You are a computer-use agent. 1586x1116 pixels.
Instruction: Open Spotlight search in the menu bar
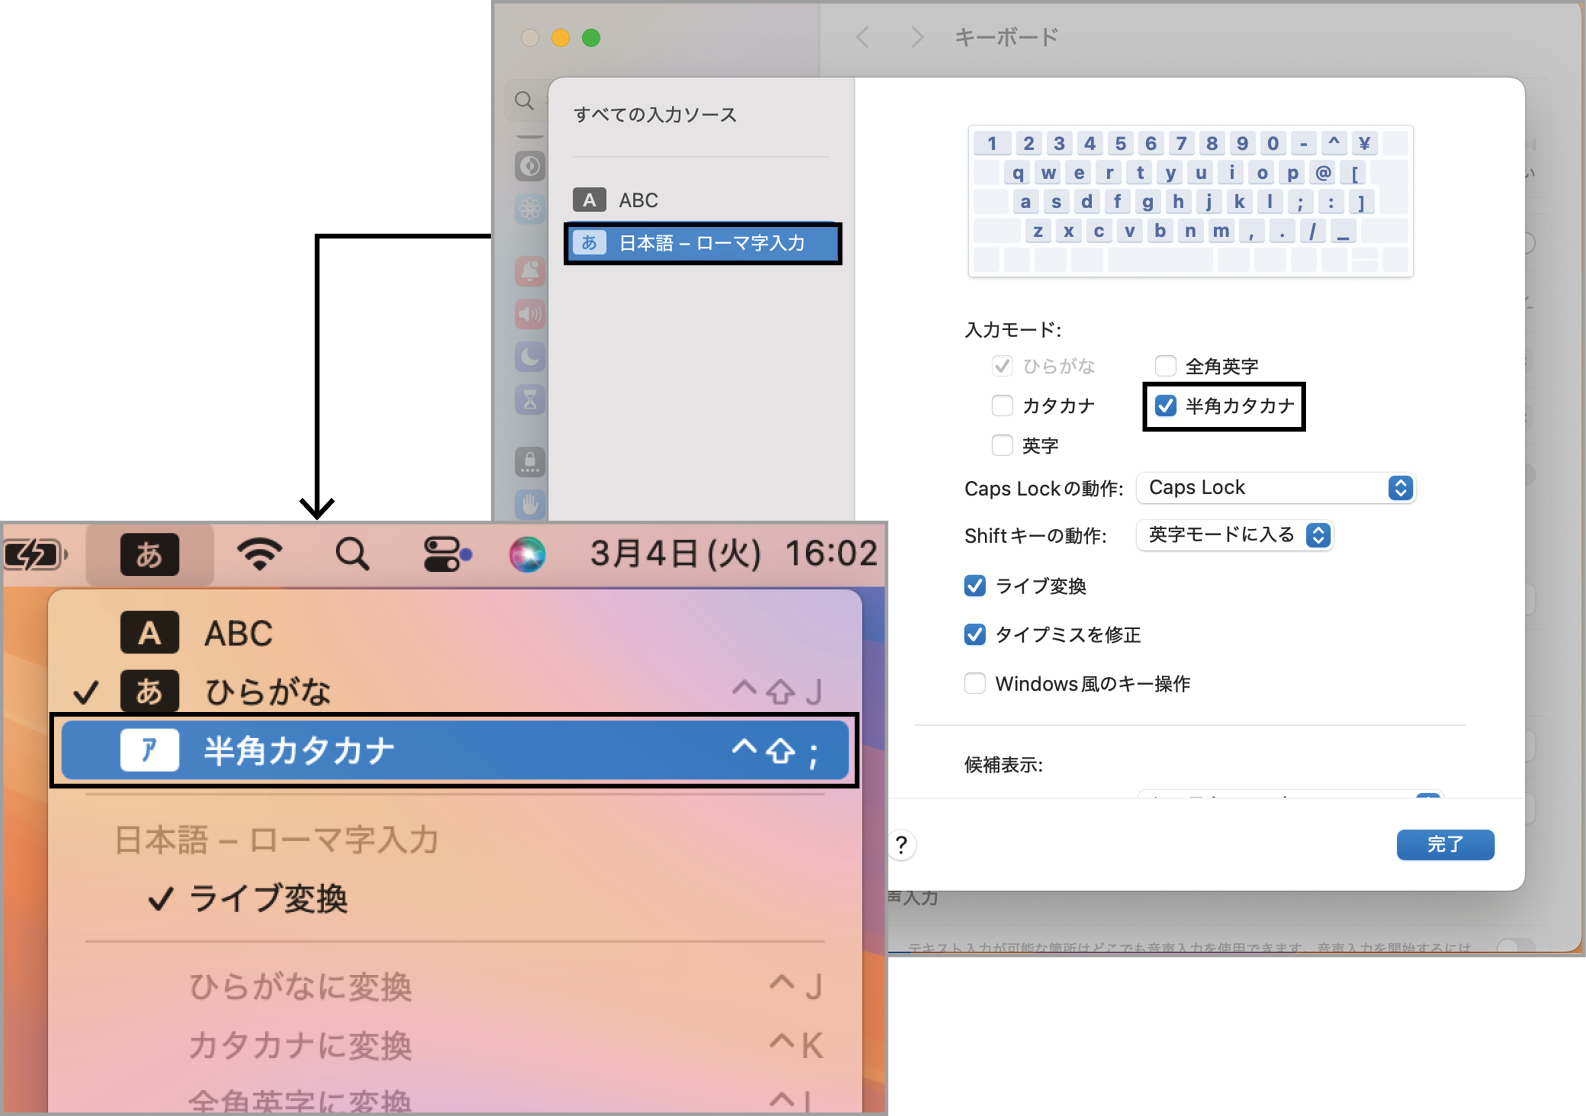tap(352, 553)
